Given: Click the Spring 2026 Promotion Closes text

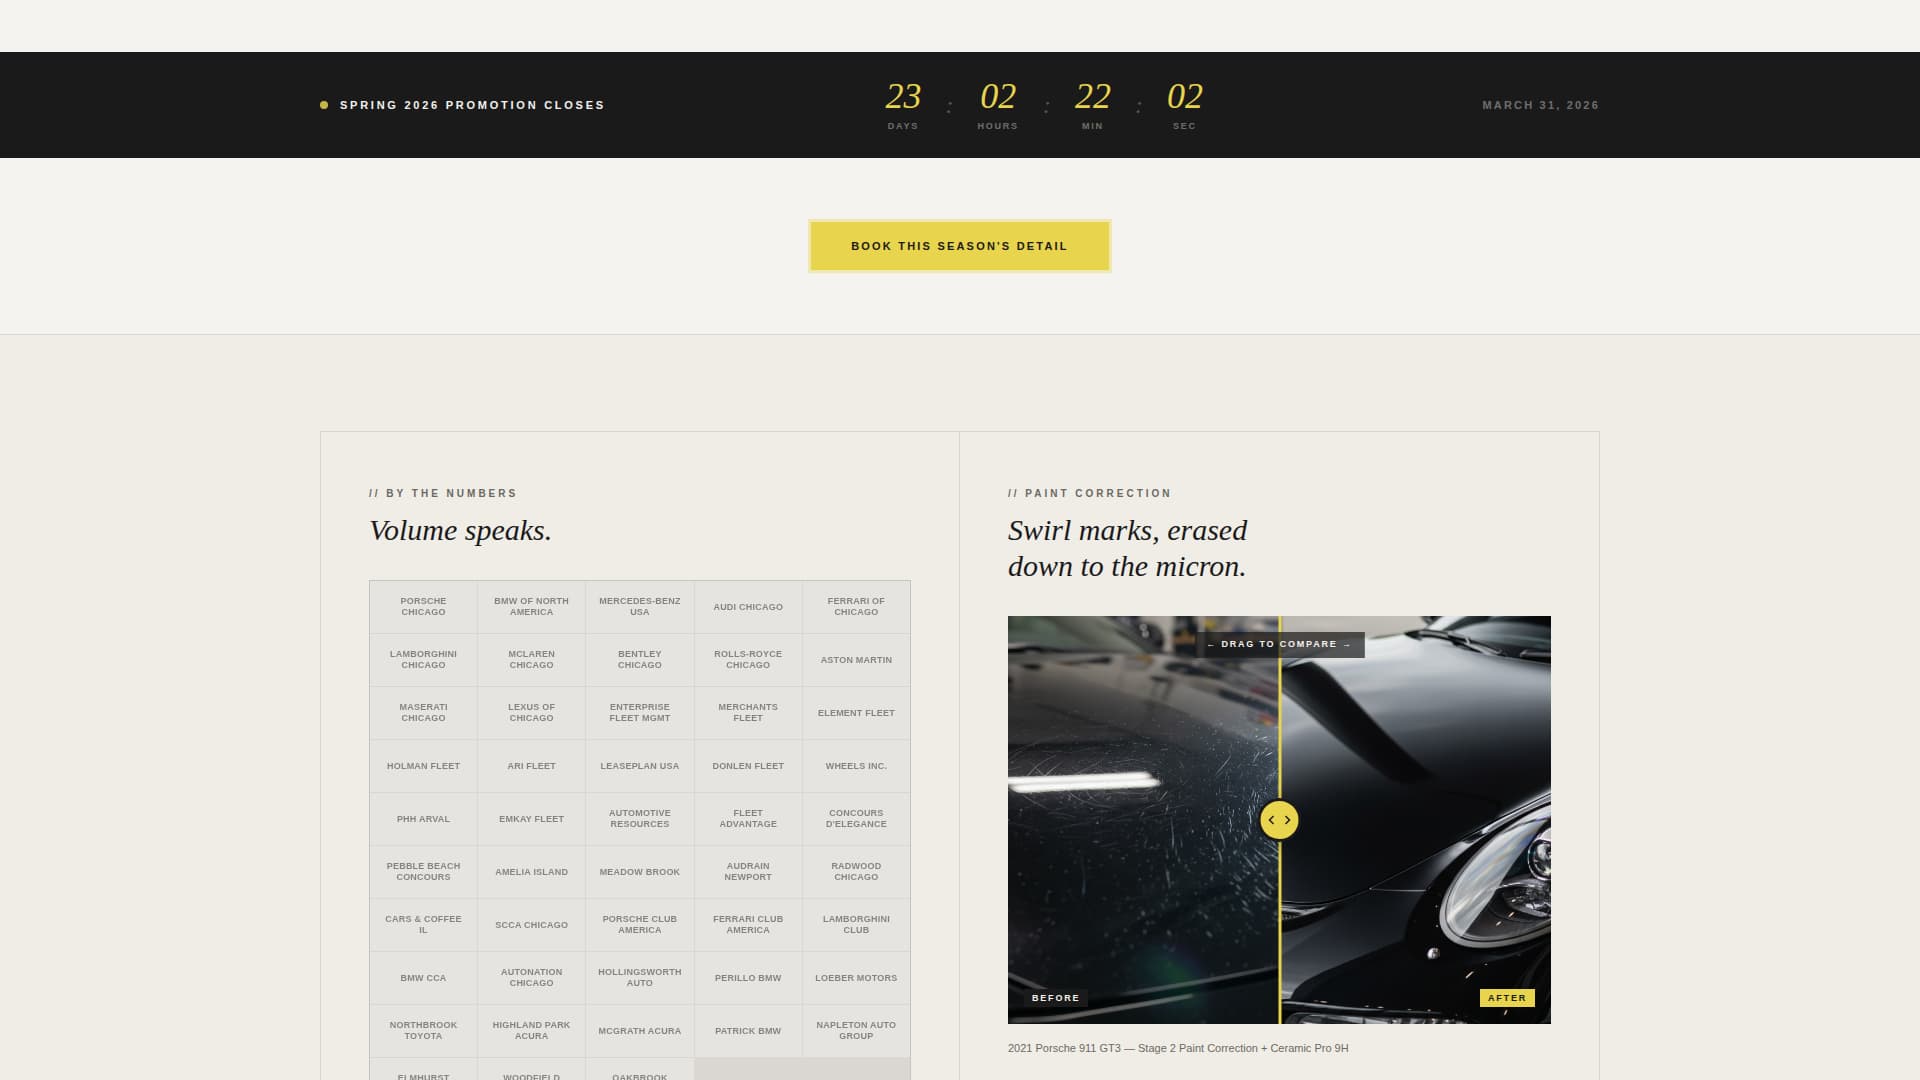Looking at the screenshot, I should coord(472,105).
